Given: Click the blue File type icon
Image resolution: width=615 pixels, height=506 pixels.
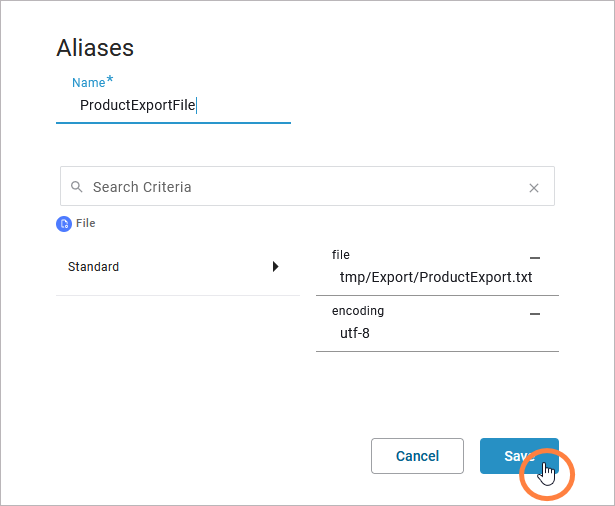Looking at the screenshot, I should (65, 224).
